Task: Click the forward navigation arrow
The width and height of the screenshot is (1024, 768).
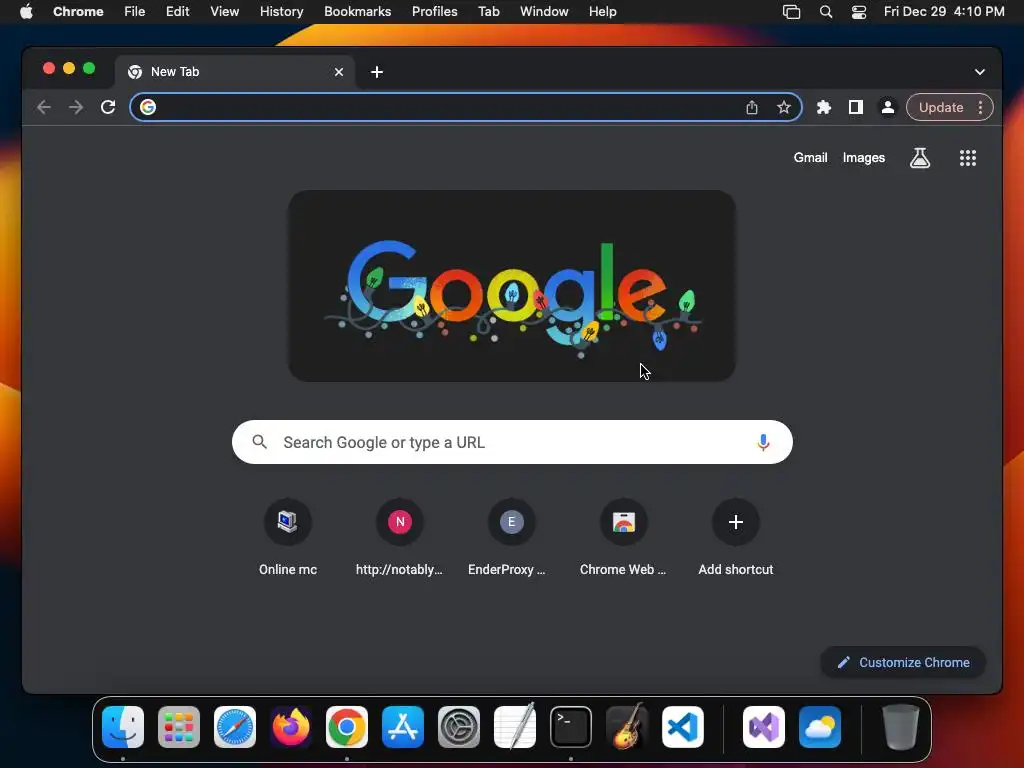Action: tap(76, 107)
